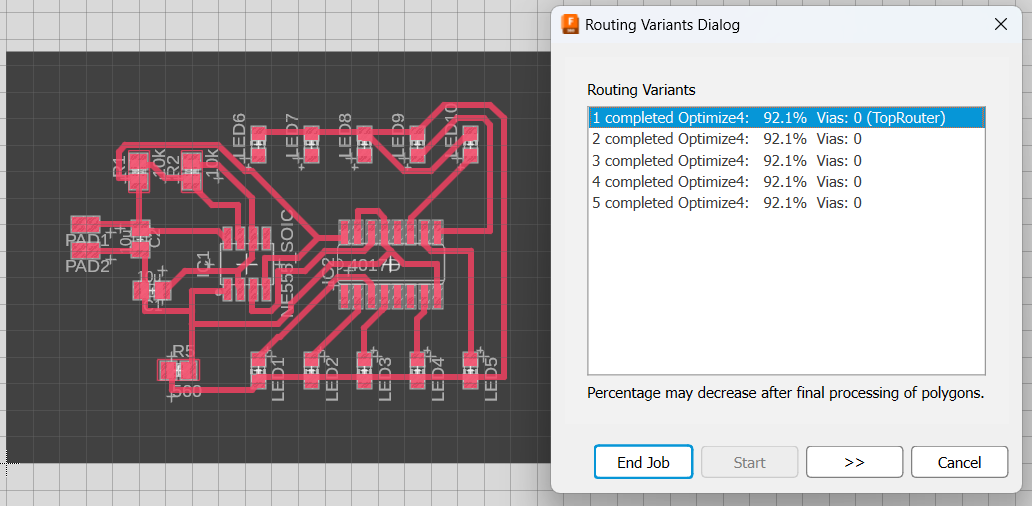Pick routing variant 4 in the list
The height and width of the screenshot is (506, 1032).
(x=726, y=182)
